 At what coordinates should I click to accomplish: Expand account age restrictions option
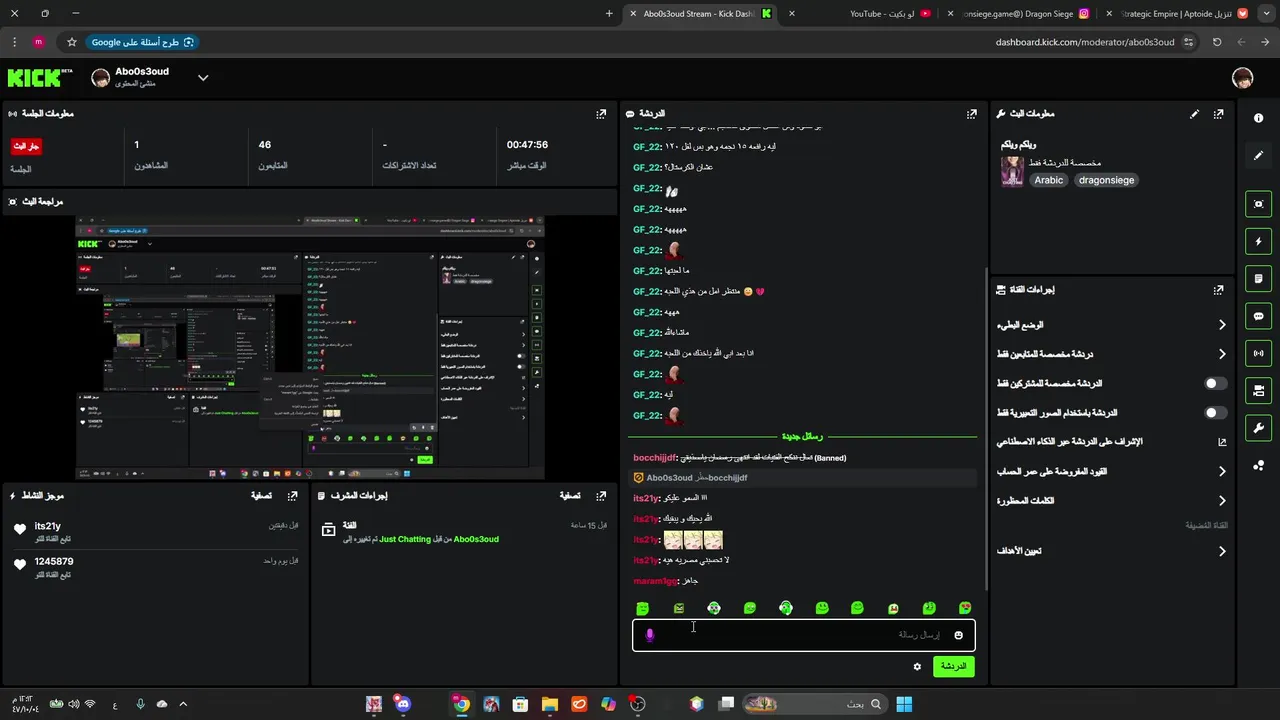(x=1110, y=471)
